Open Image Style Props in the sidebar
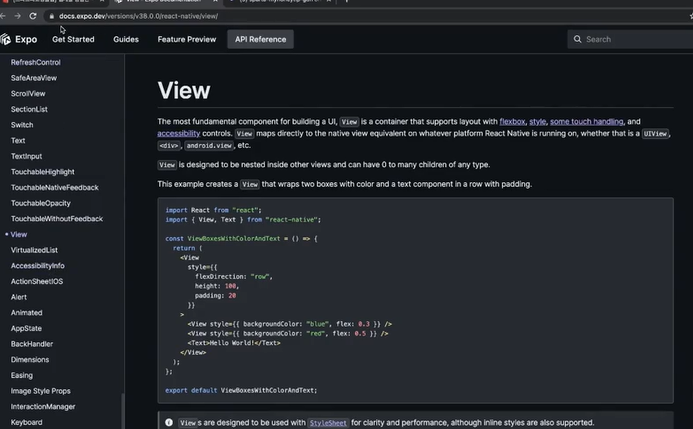This screenshot has height=429, width=693. point(41,391)
